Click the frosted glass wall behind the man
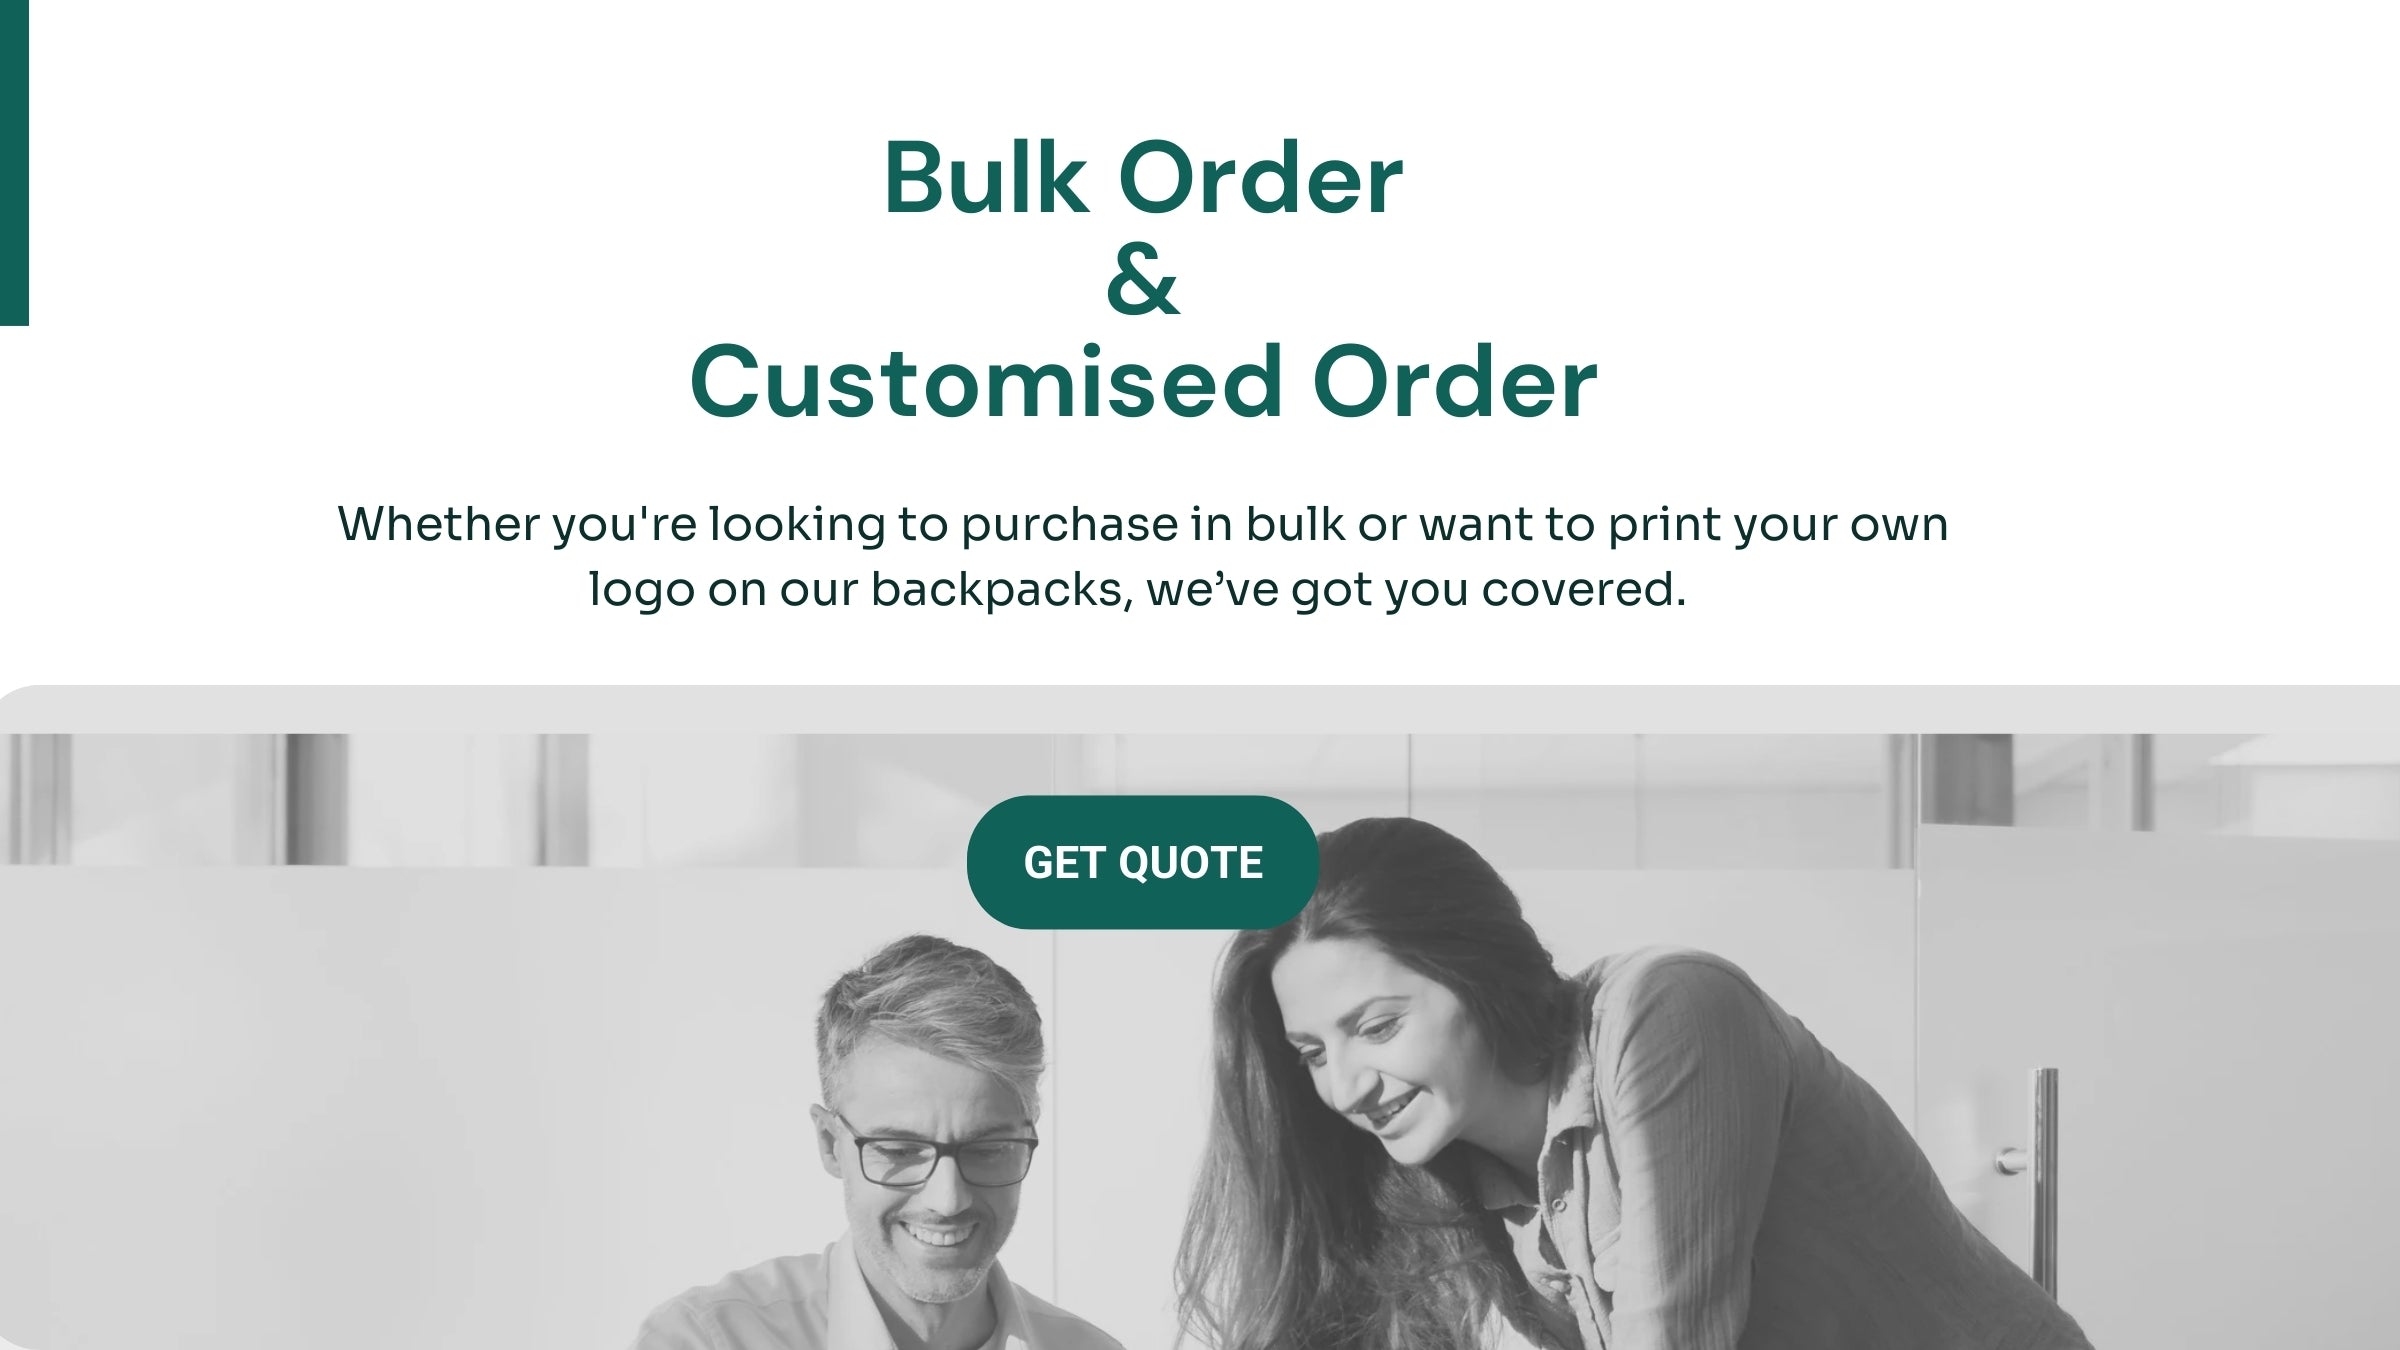The width and height of the screenshot is (2400, 1350). point(500,1050)
